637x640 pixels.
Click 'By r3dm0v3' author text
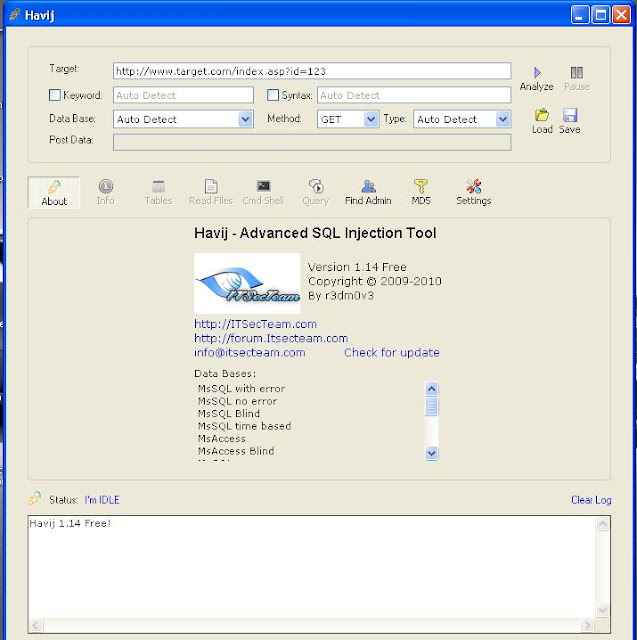[341, 296]
